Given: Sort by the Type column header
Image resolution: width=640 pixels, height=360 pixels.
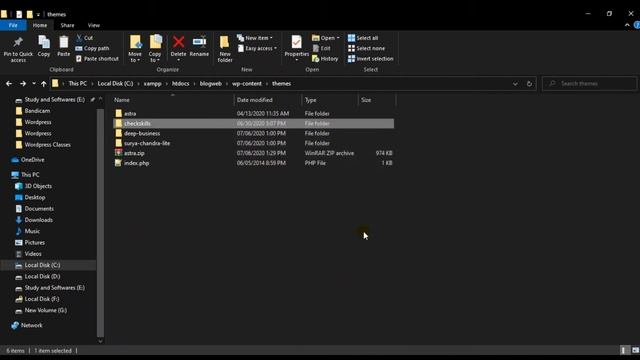Looking at the screenshot, I should [x=330, y=100].
